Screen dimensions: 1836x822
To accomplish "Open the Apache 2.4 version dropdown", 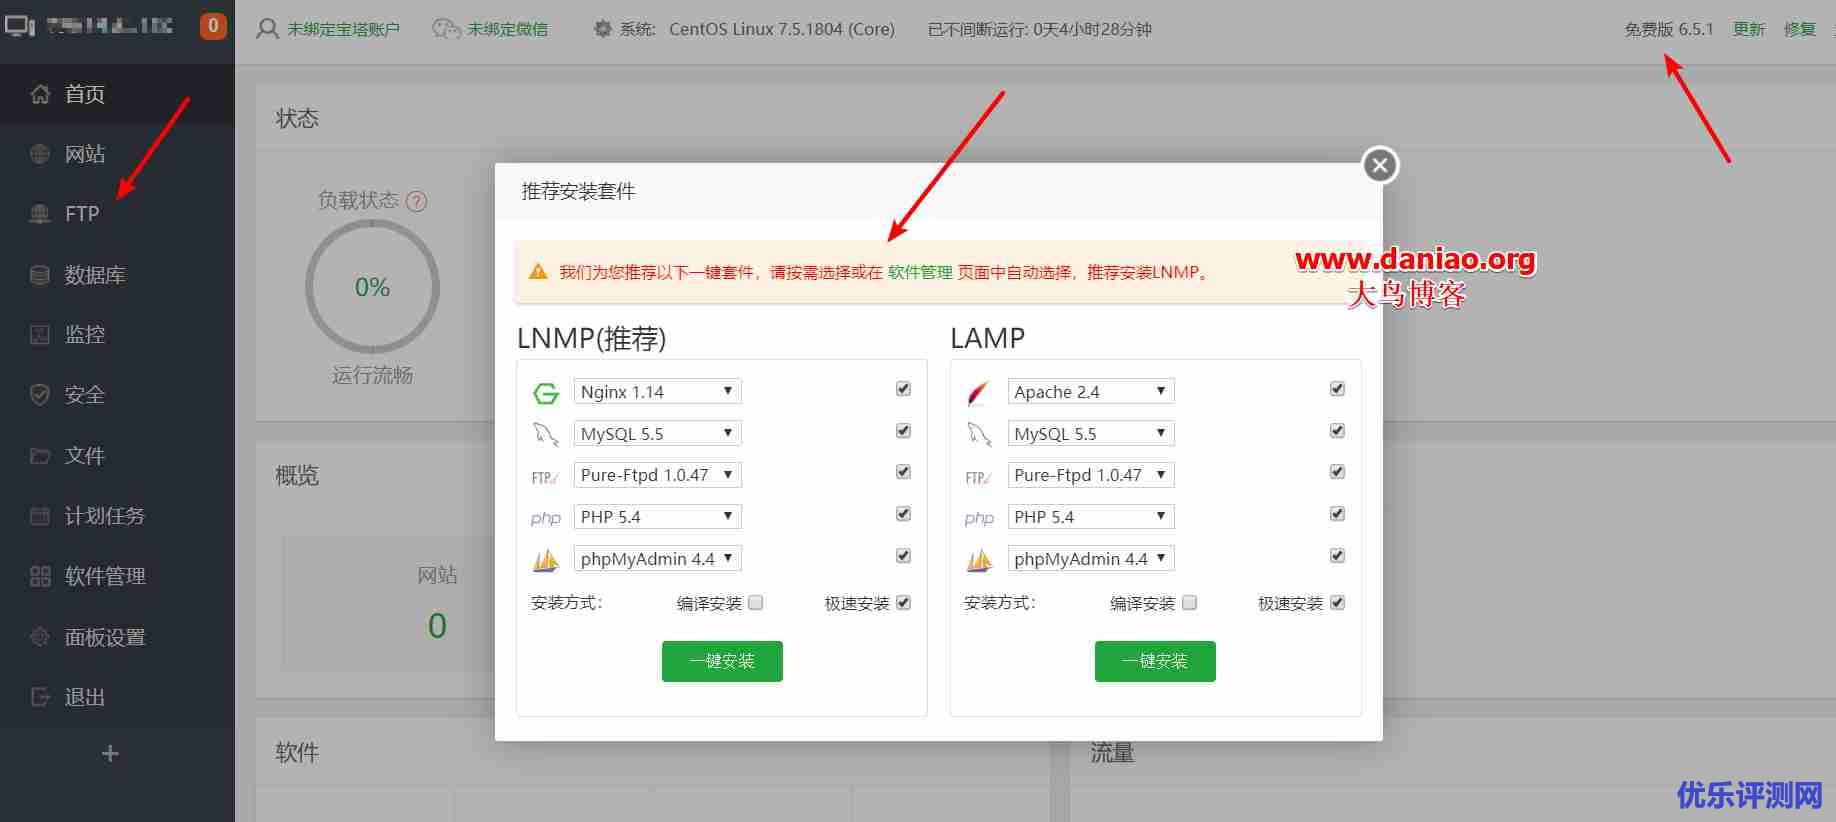I will [1090, 391].
